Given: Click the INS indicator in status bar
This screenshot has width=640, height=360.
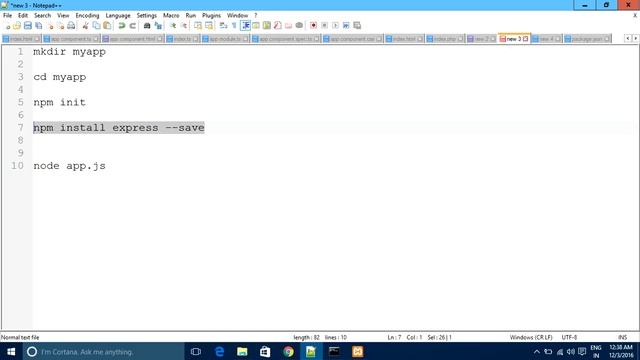Looking at the screenshot, I should pyautogui.click(x=622, y=338).
